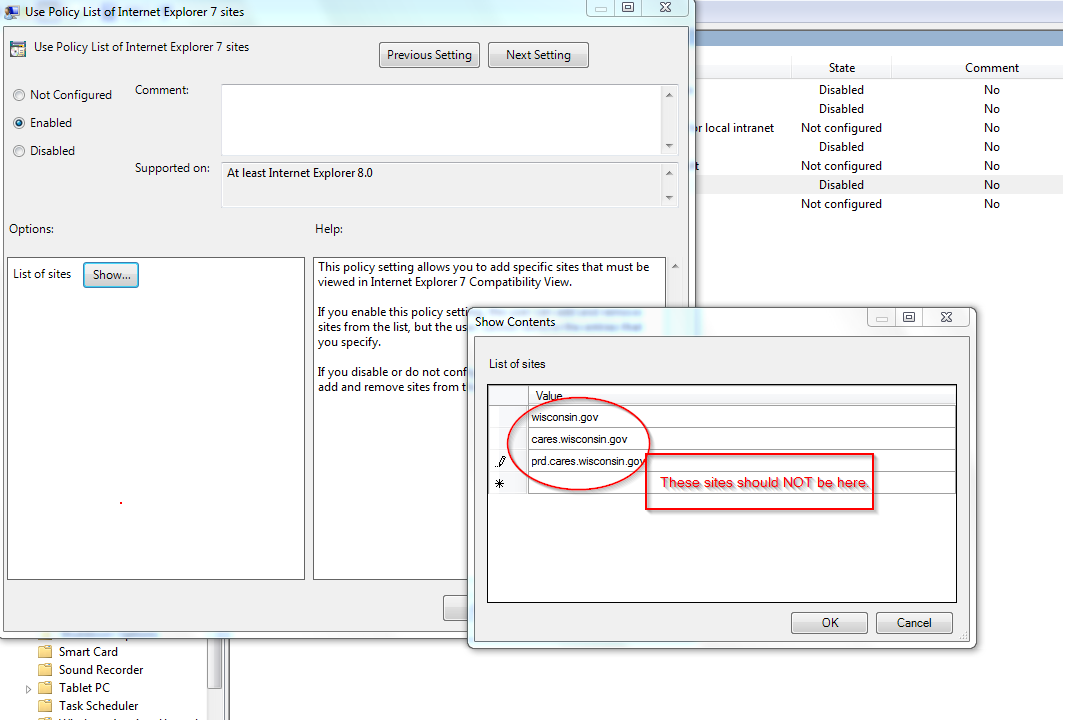This screenshot has height=720, width=1066.
Task: Select the local intranet policy row
Action: pos(878,128)
